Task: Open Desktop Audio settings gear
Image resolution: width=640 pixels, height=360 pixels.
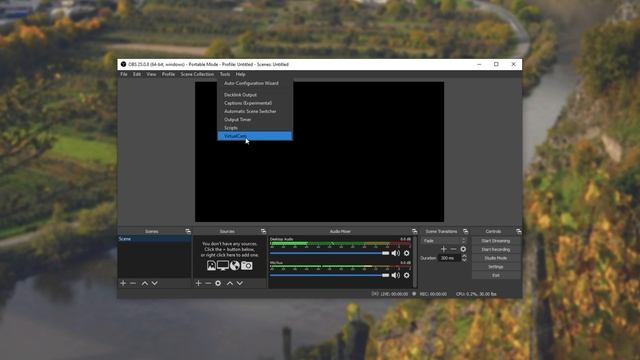Action: [407, 253]
